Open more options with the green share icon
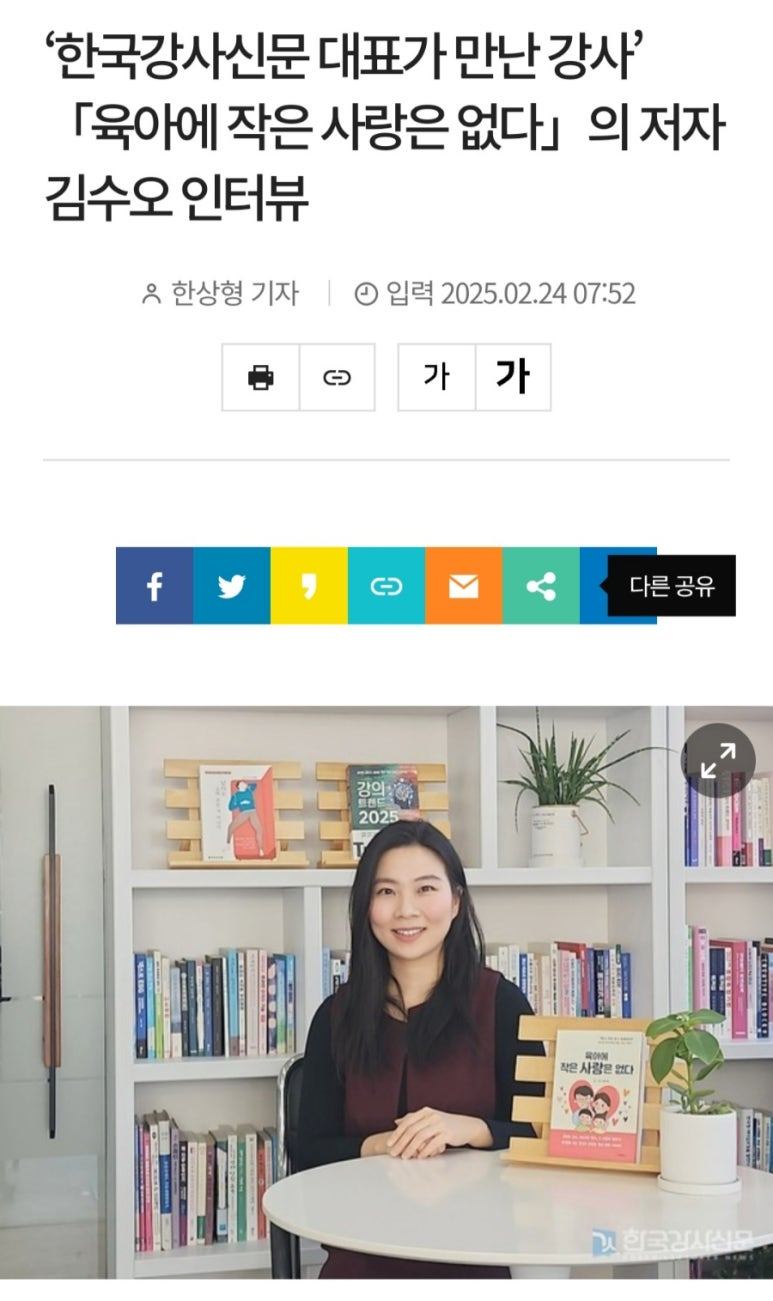 click(x=541, y=586)
